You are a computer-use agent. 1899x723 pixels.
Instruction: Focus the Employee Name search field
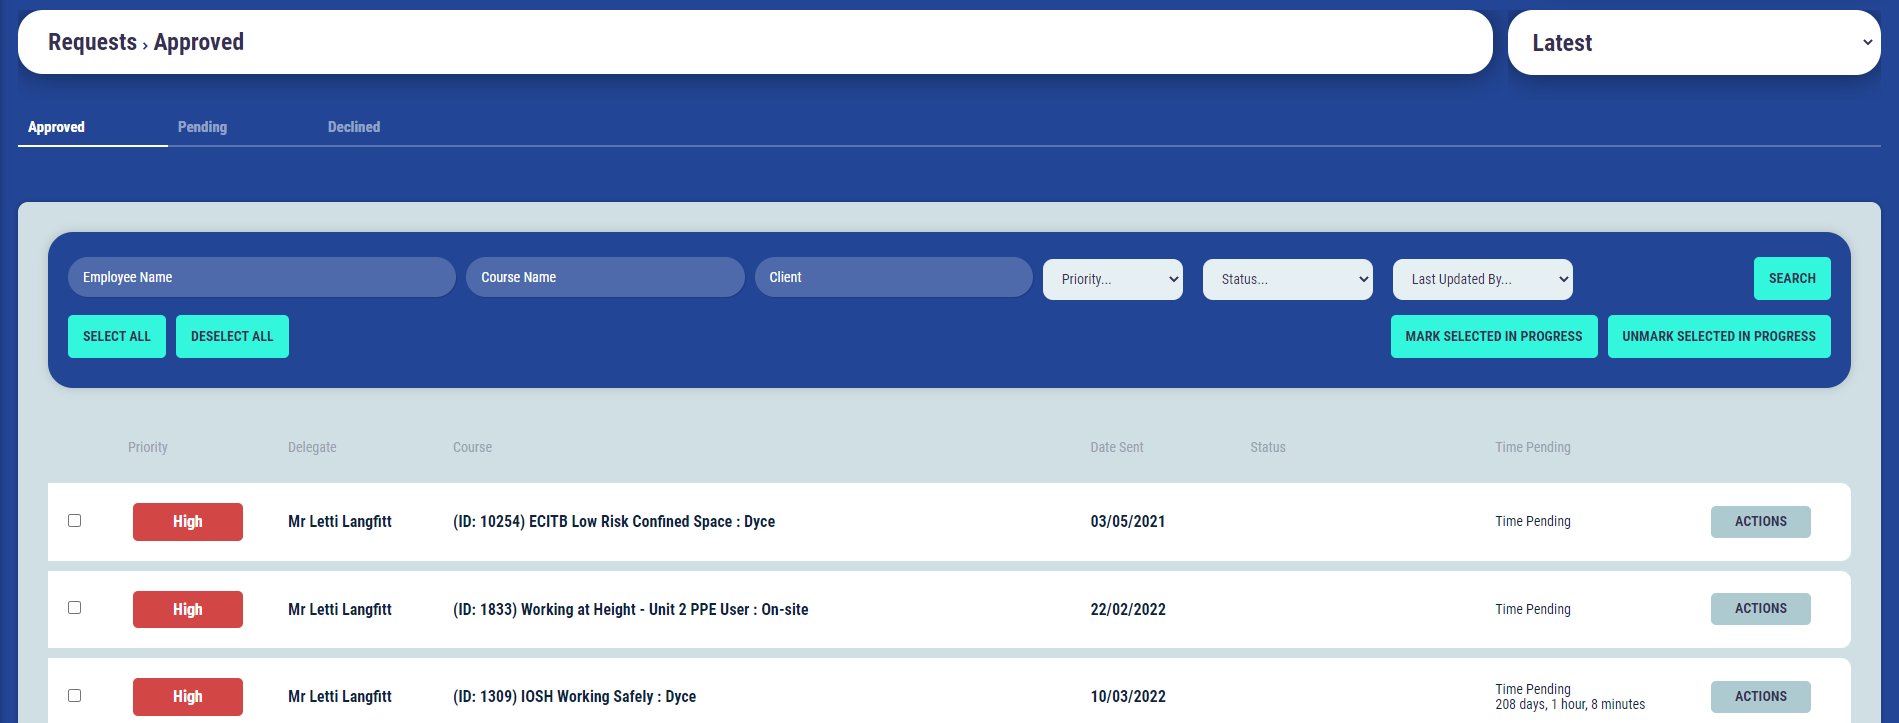[x=261, y=278]
